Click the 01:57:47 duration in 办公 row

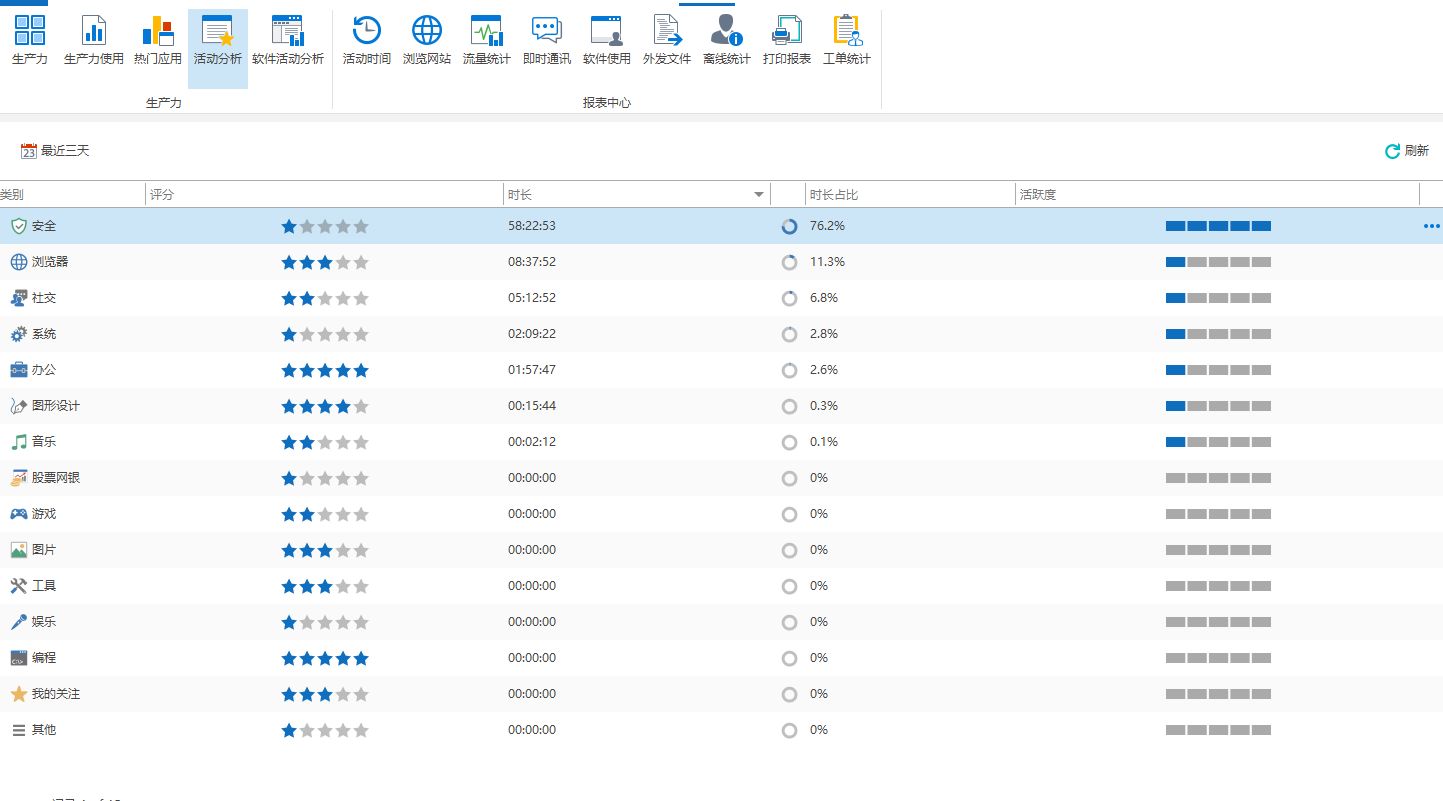(532, 370)
